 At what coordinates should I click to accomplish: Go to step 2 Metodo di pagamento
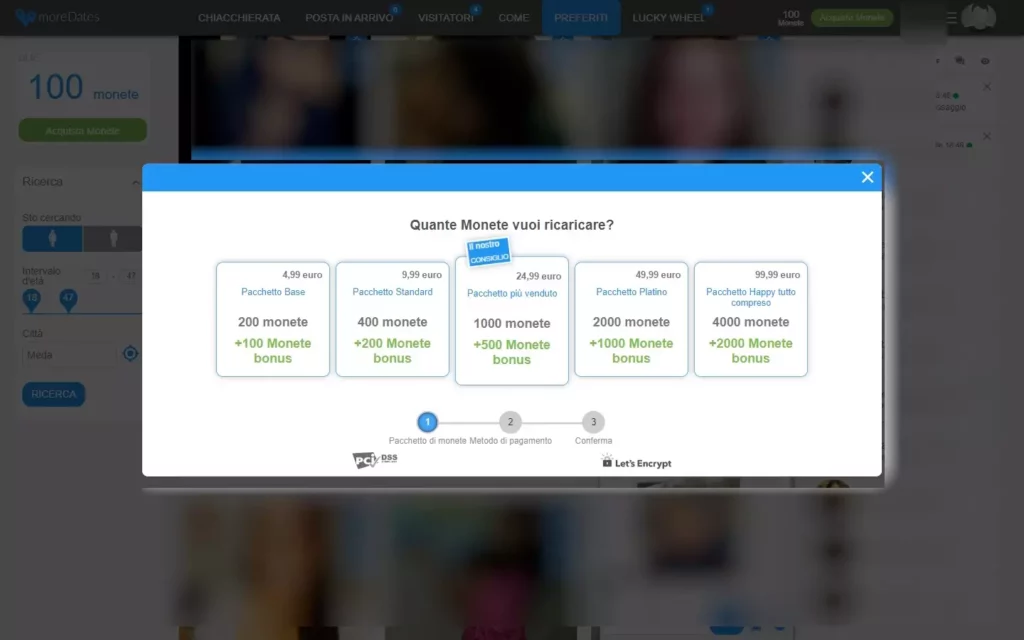510,422
